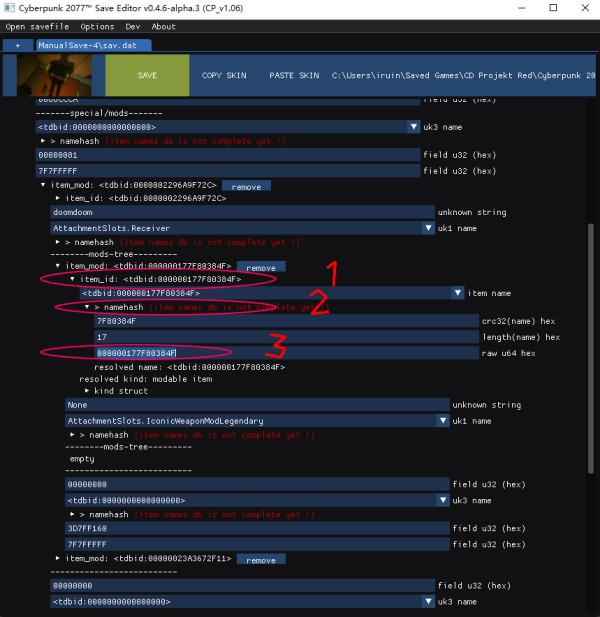Click COPY SKIN button
The width and height of the screenshot is (600, 617).
[x=223, y=76]
